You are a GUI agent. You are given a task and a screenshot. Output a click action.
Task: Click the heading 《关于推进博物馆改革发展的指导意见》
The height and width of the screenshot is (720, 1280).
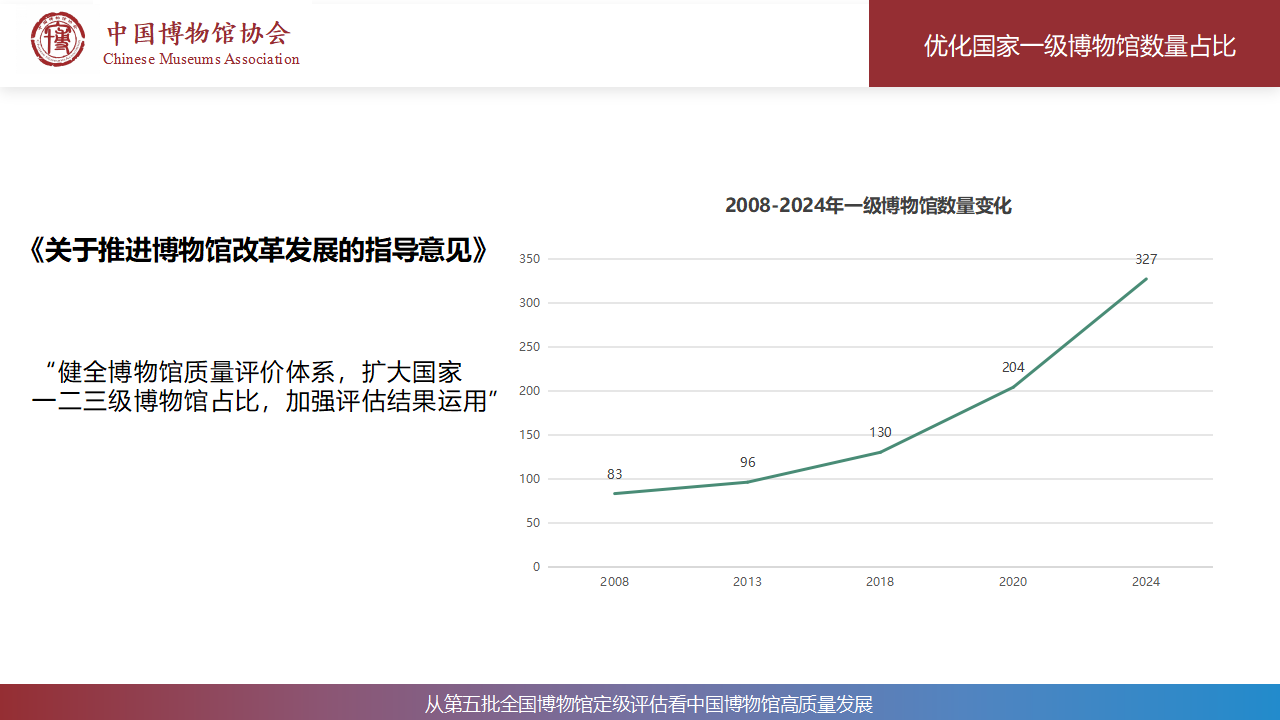(259, 250)
